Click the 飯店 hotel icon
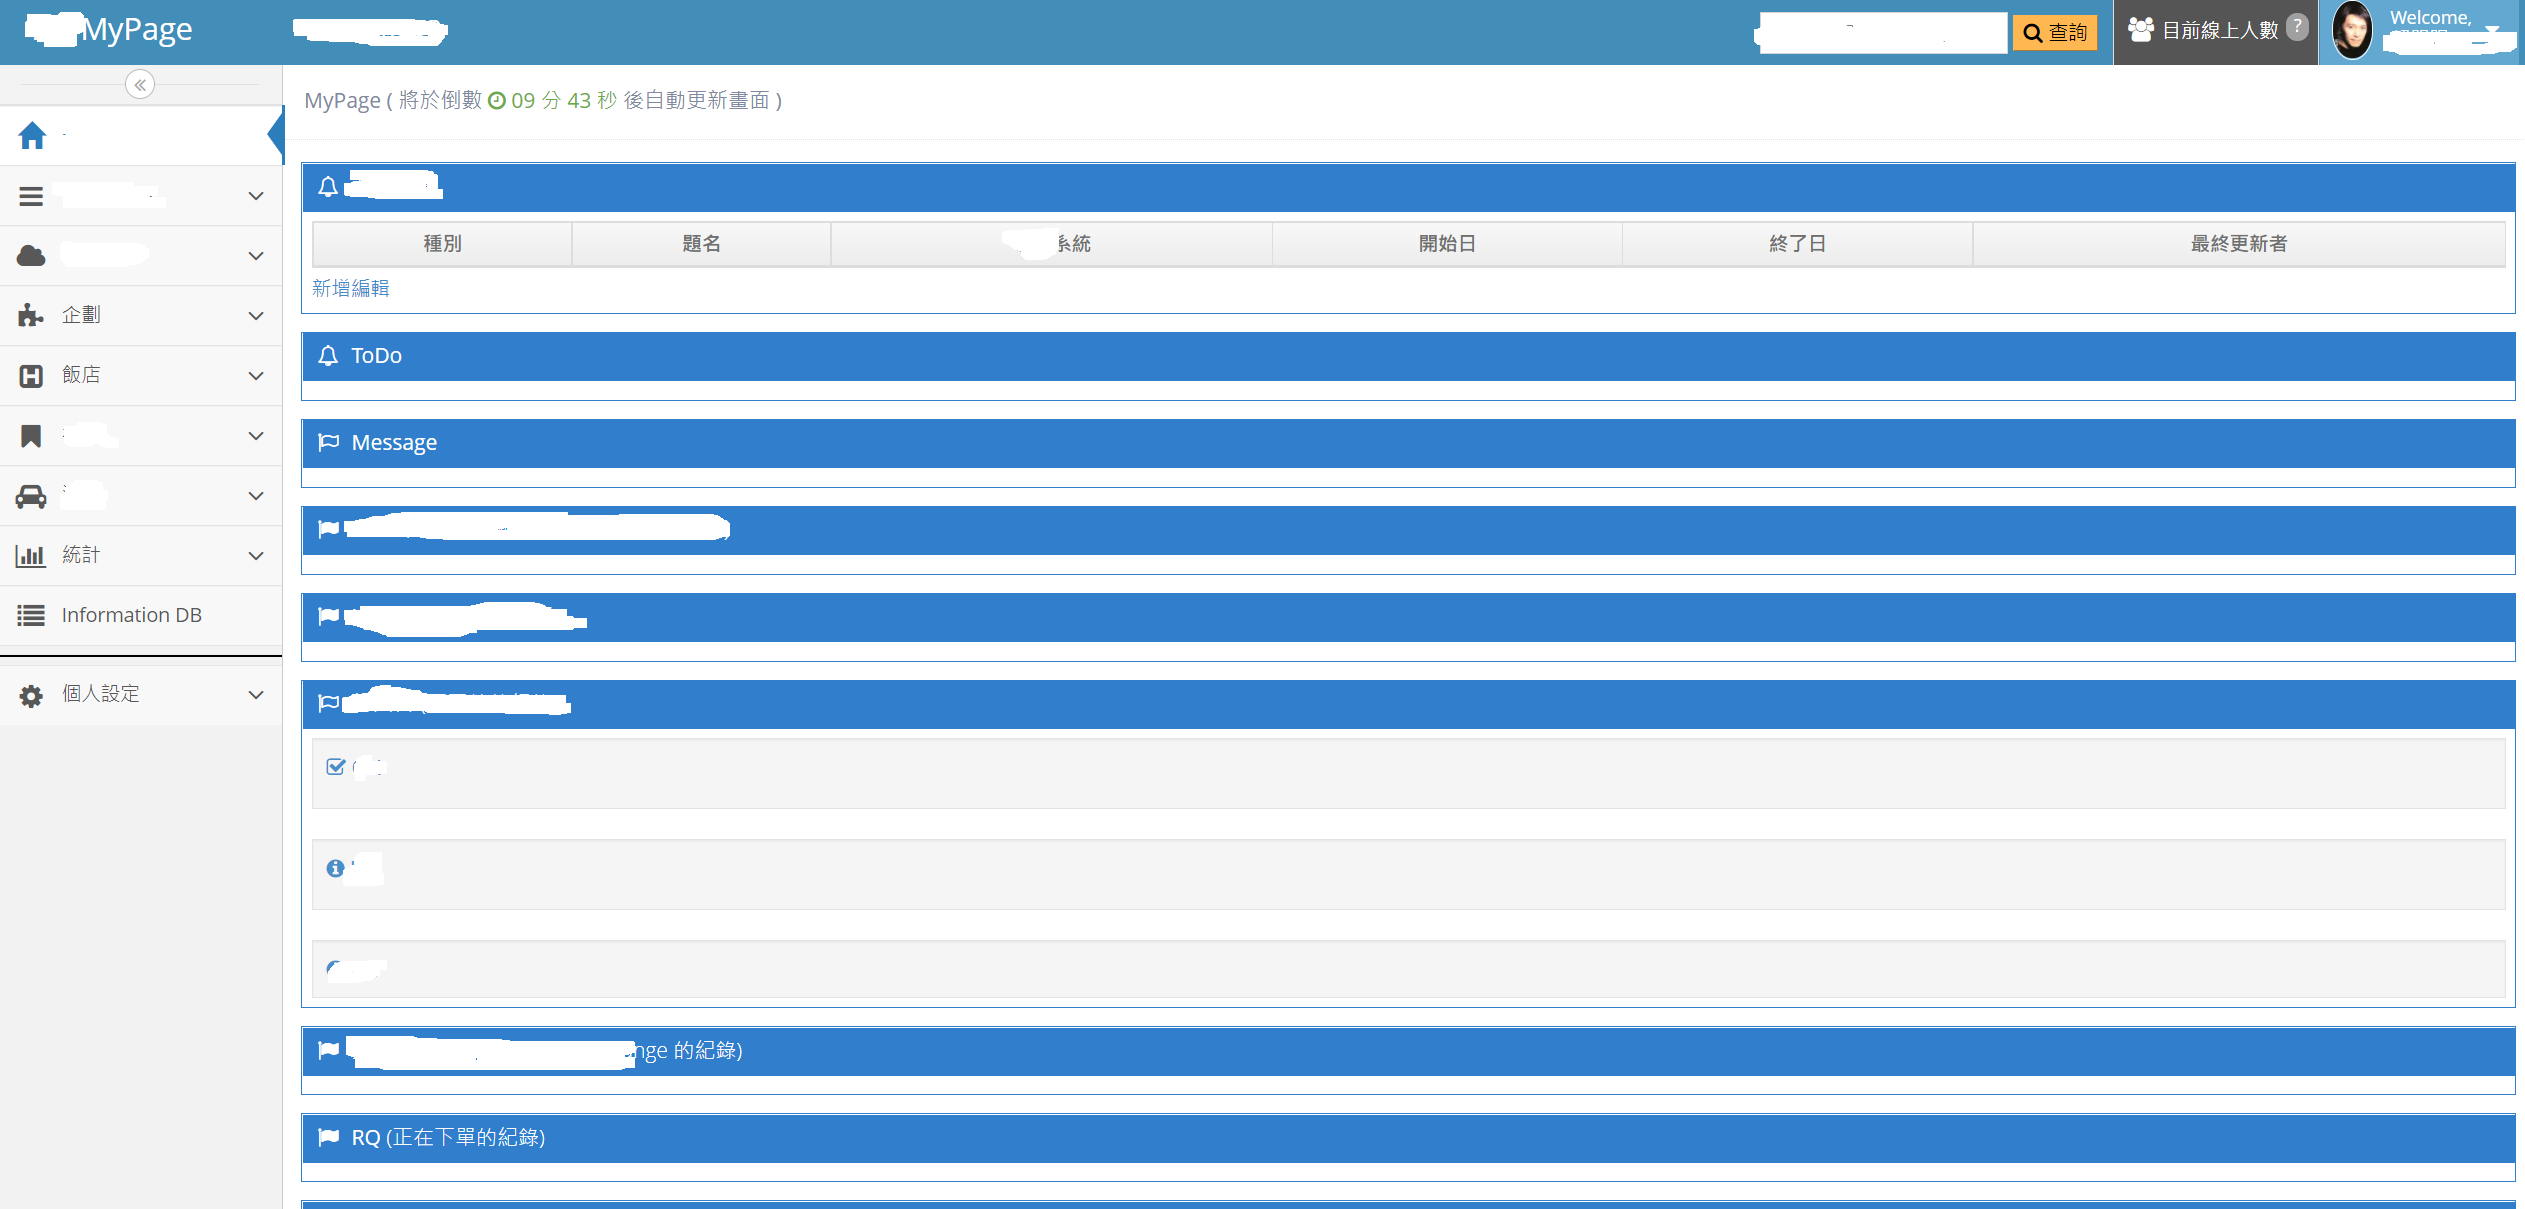The height and width of the screenshot is (1209, 2525). pos(31,375)
